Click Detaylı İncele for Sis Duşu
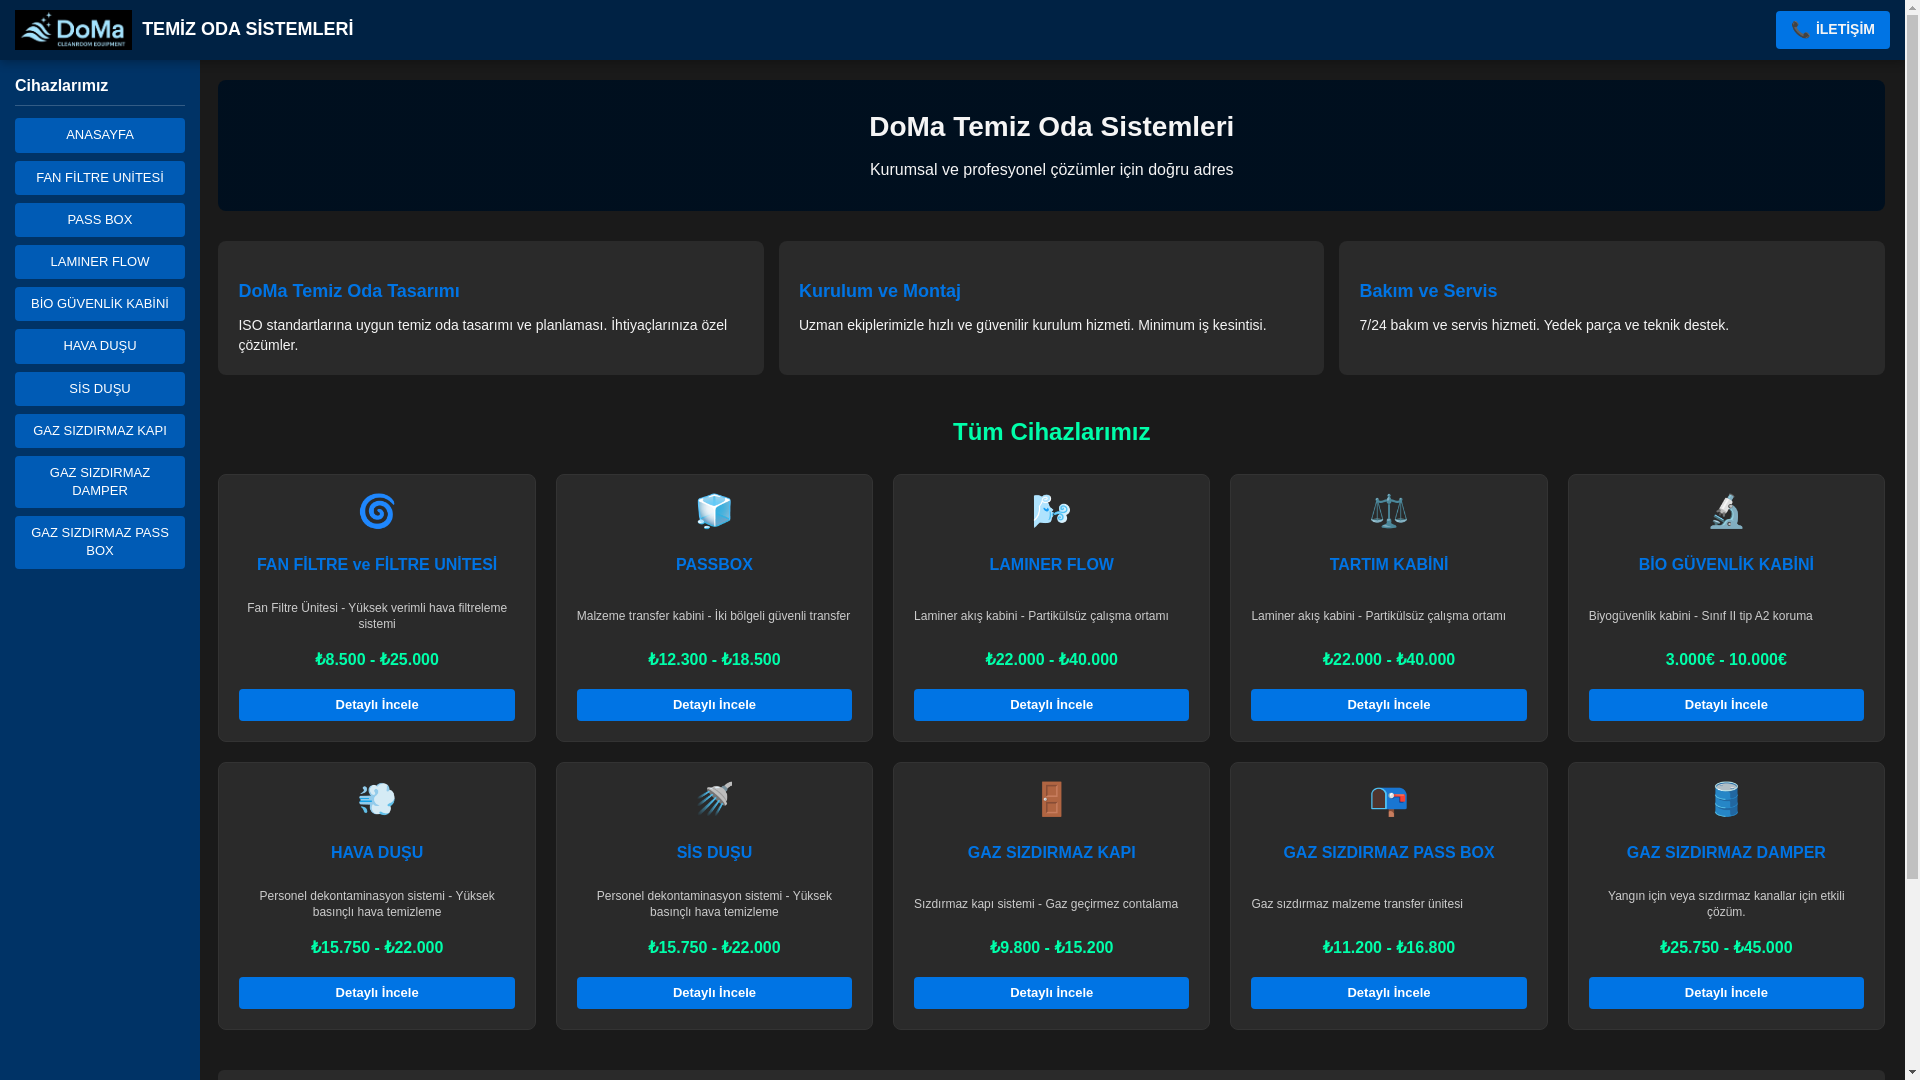Image resolution: width=1920 pixels, height=1080 pixels. (x=714, y=993)
